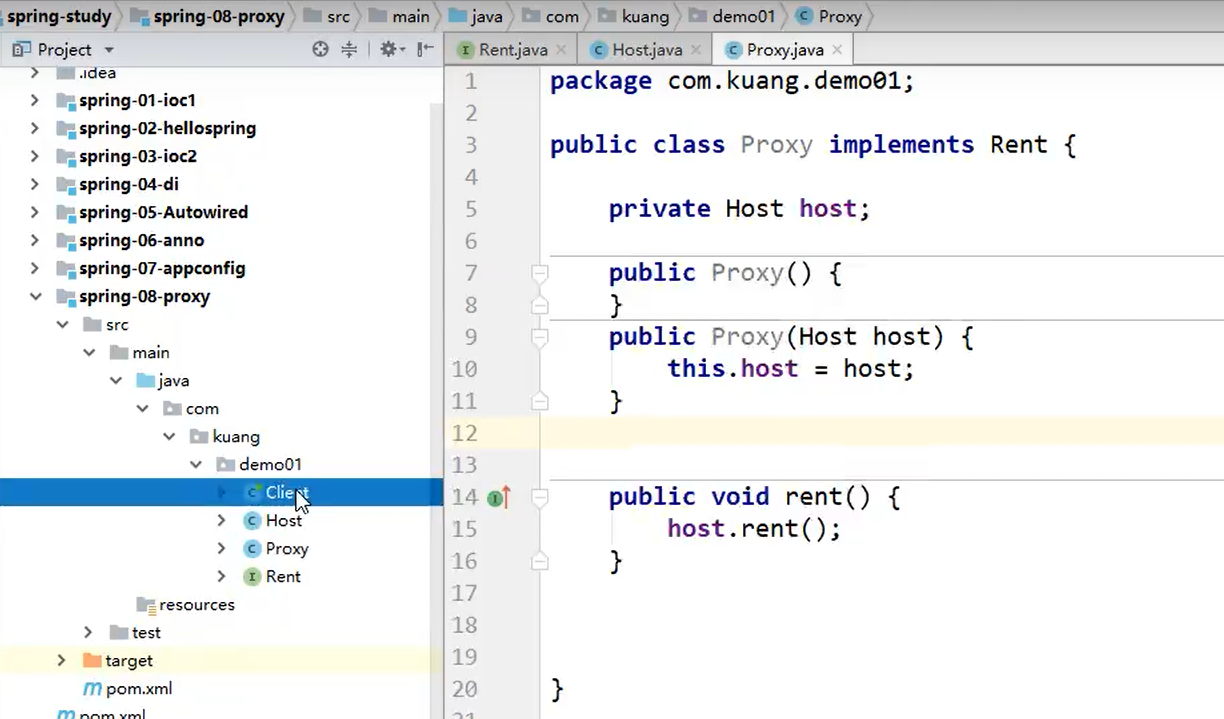Open the Project view dropdown
Viewport: 1224px width, 719px height.
(109, 50)
